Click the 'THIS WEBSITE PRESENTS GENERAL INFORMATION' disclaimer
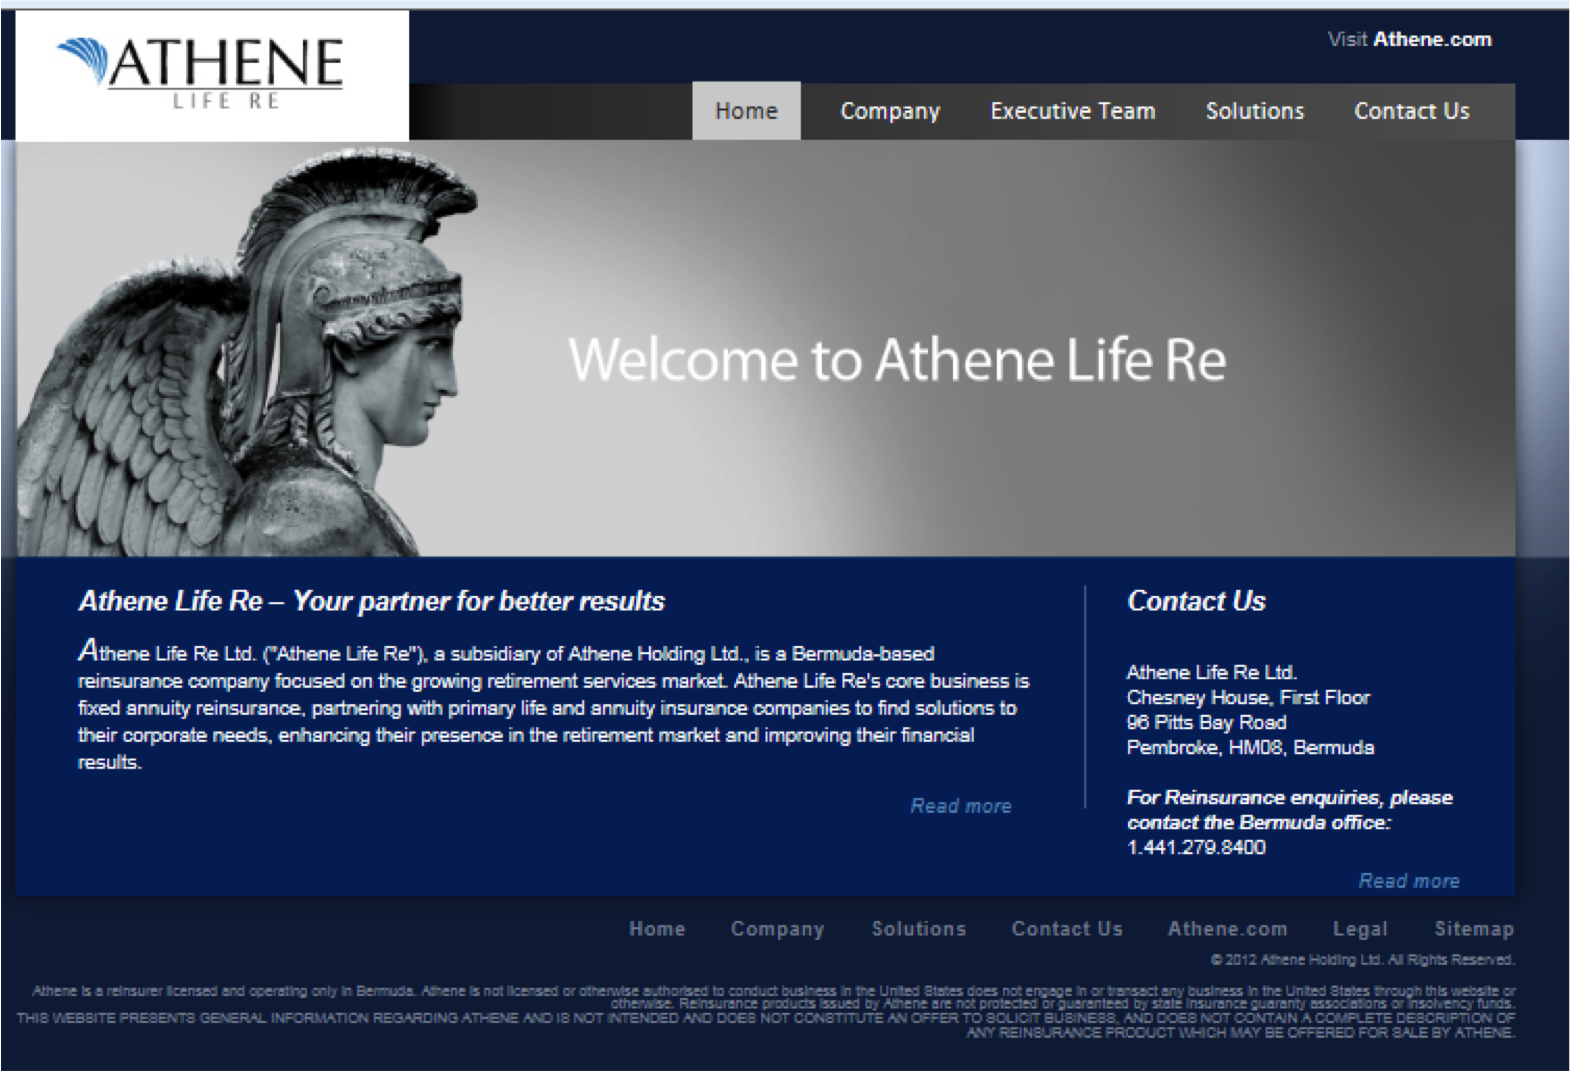The height and width of the screenshot is (1071, 1570). pyautogui.click(x=766, y=1025)
